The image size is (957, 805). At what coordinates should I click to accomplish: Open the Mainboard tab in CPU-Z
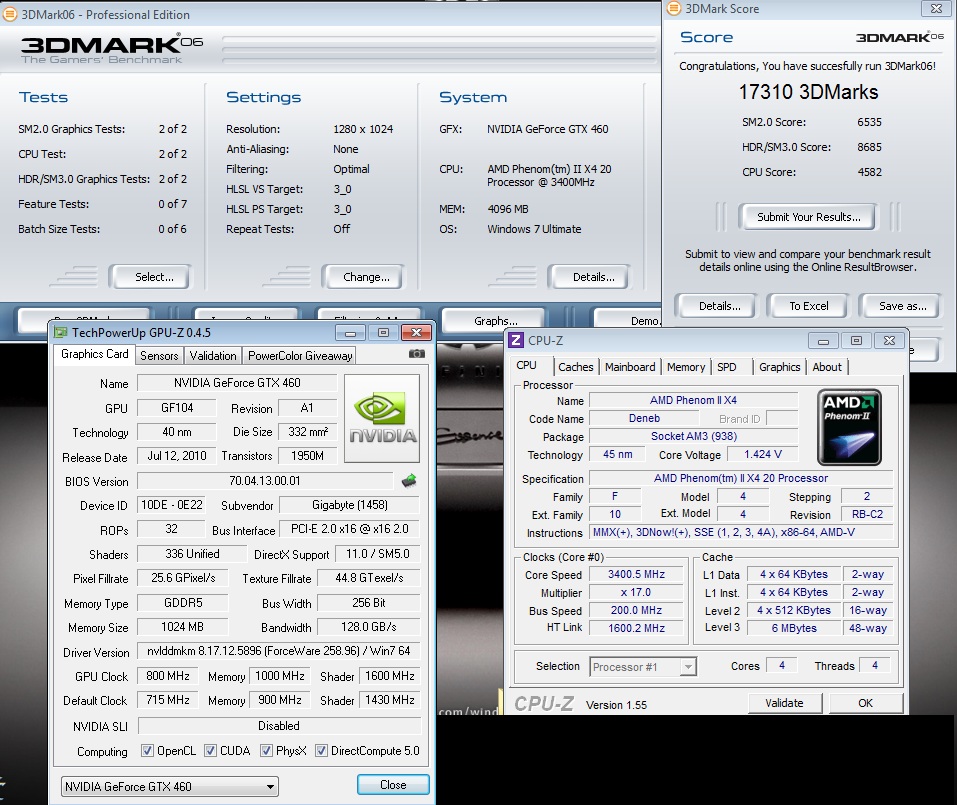coord(630,367)
